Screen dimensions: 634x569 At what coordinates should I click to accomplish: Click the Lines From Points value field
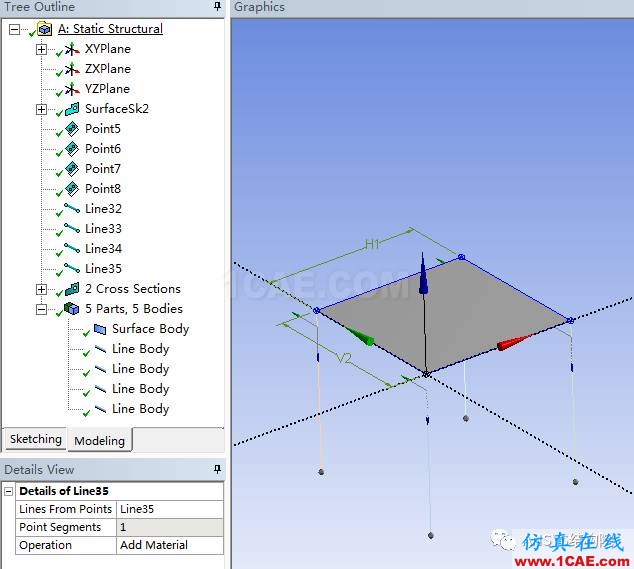170,509
